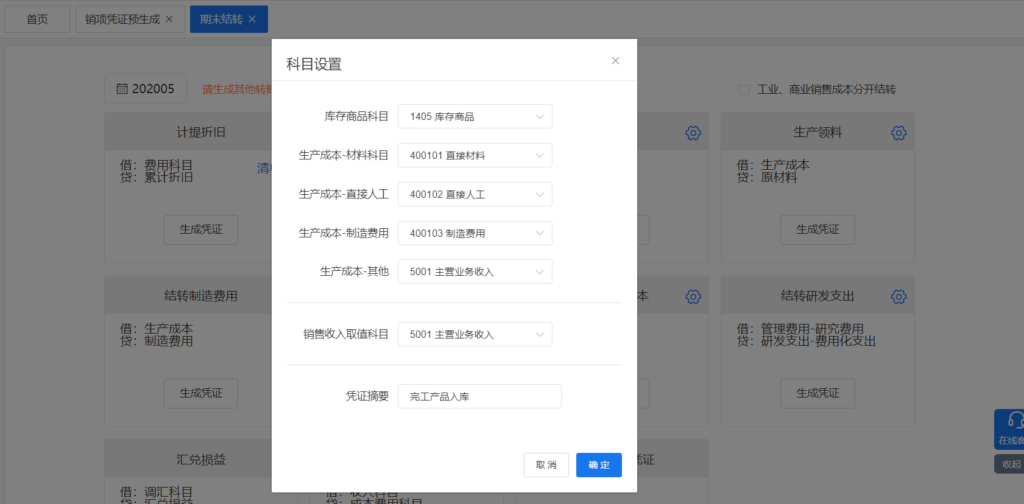
Task: Open gear icon left of 生产领料 card
Action: click(x=693, y=133)
